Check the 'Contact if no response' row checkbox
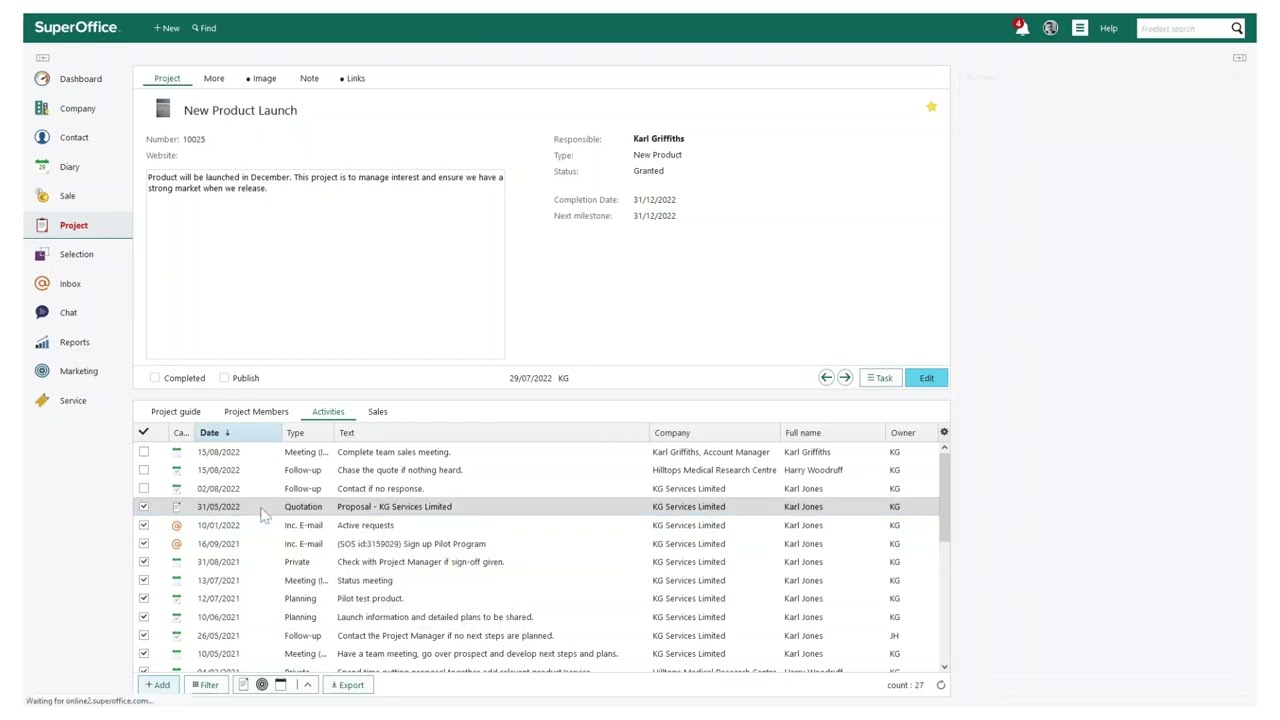Screen dimensions: 1280x720 (144, 489)
